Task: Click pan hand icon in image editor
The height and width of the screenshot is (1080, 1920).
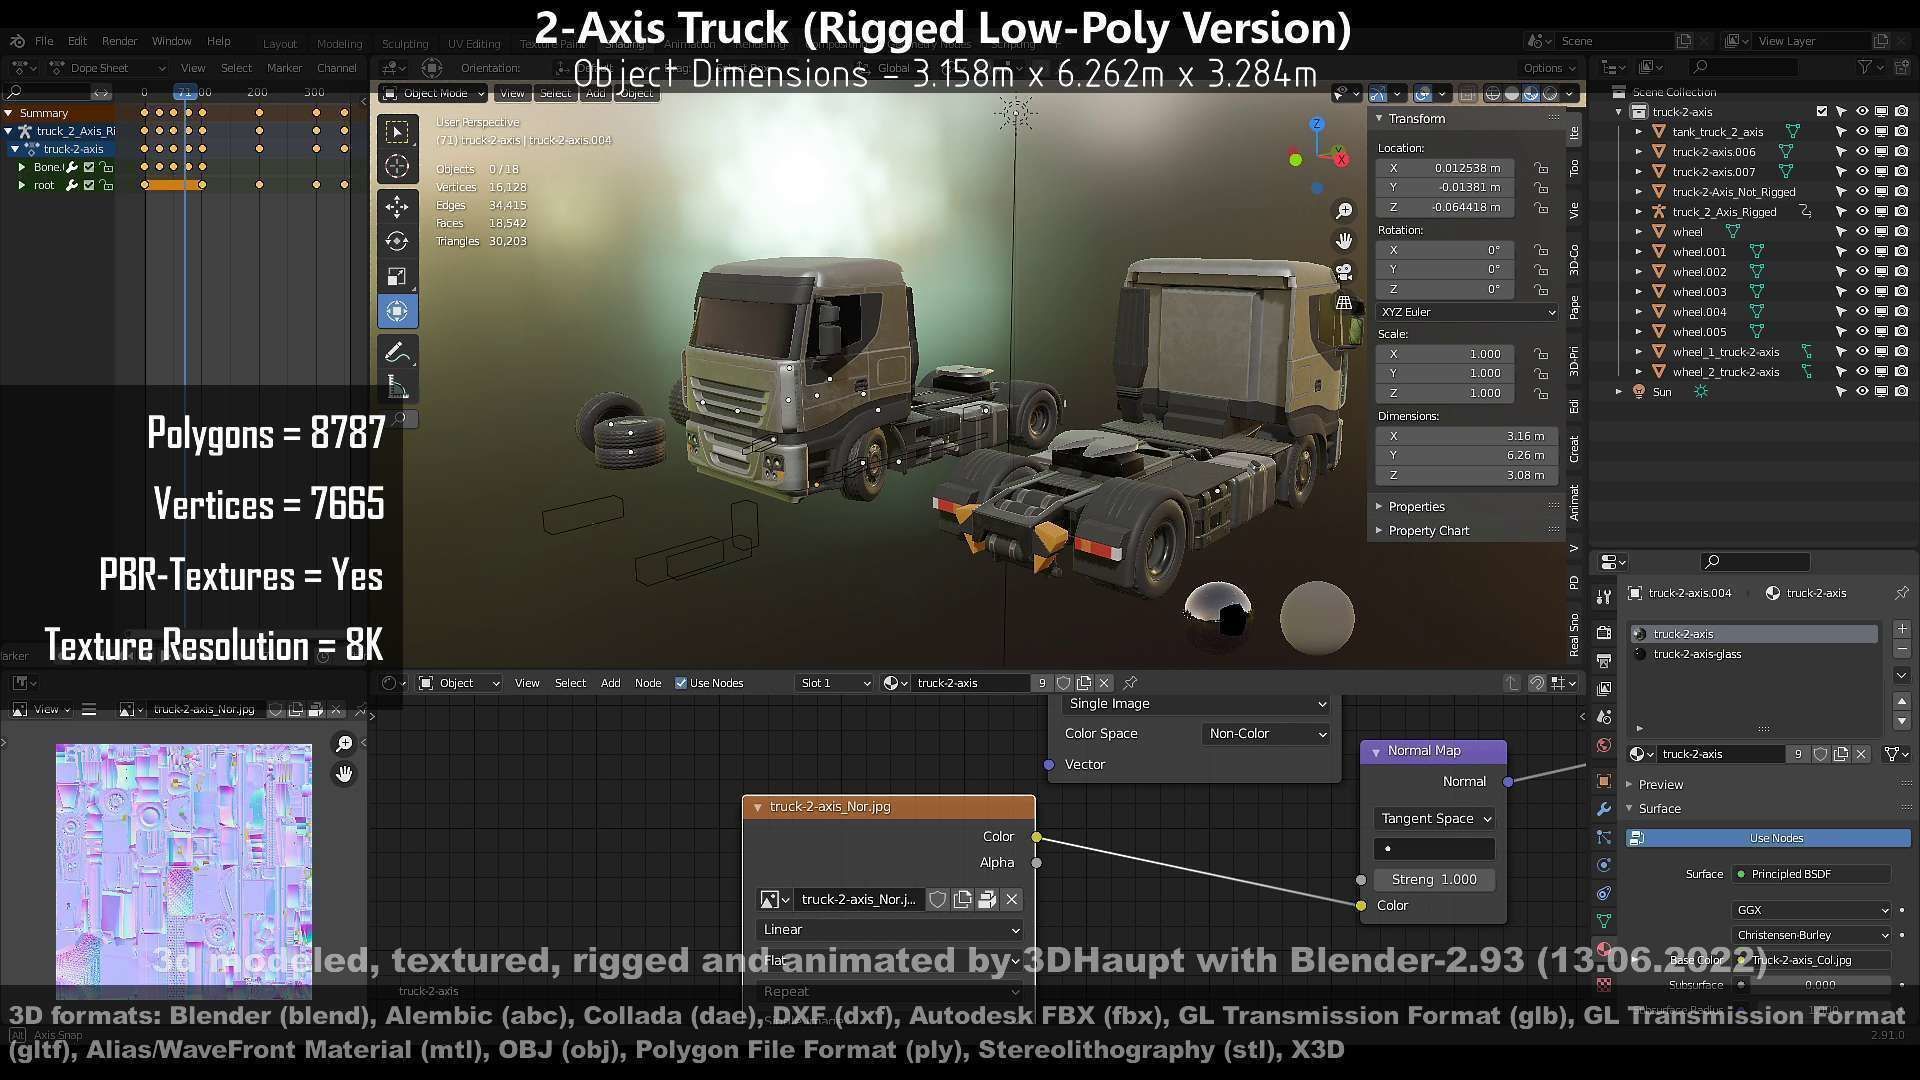Action: pos(344,774)
